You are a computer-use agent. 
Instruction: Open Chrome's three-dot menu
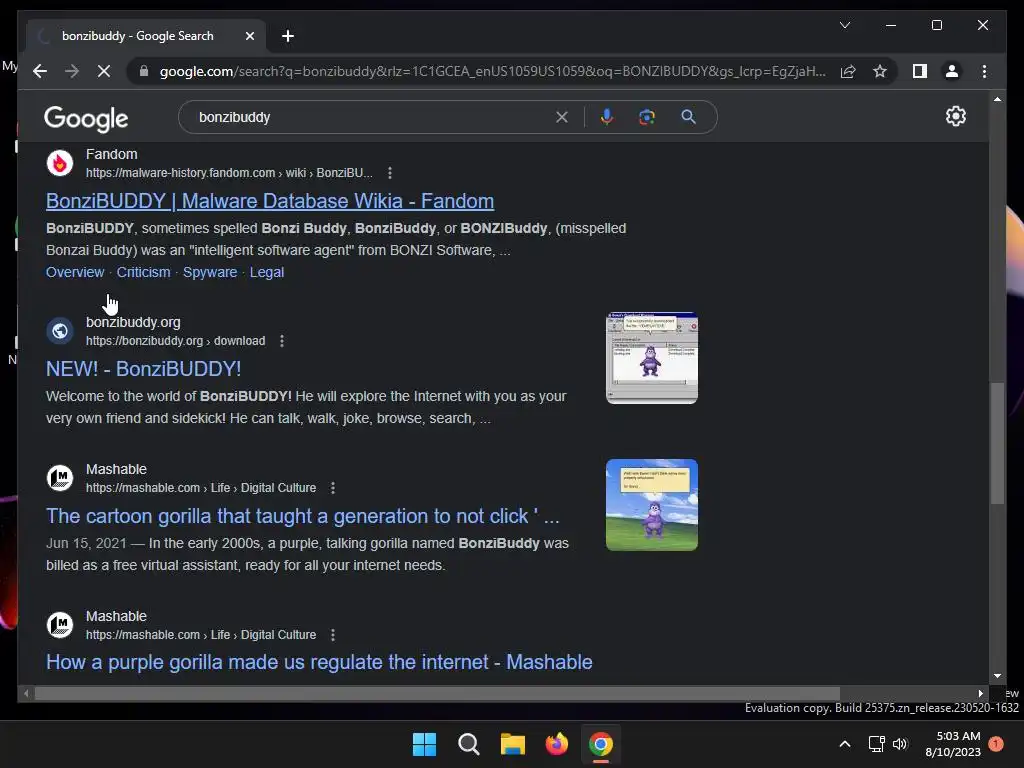984,71
